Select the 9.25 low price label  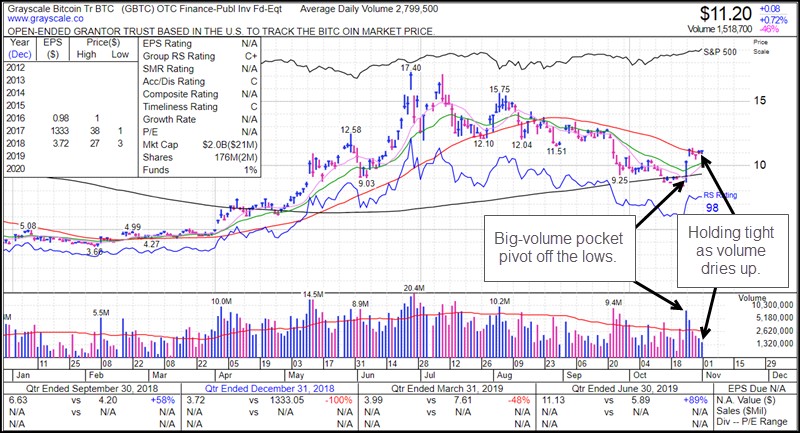(619, 181)
